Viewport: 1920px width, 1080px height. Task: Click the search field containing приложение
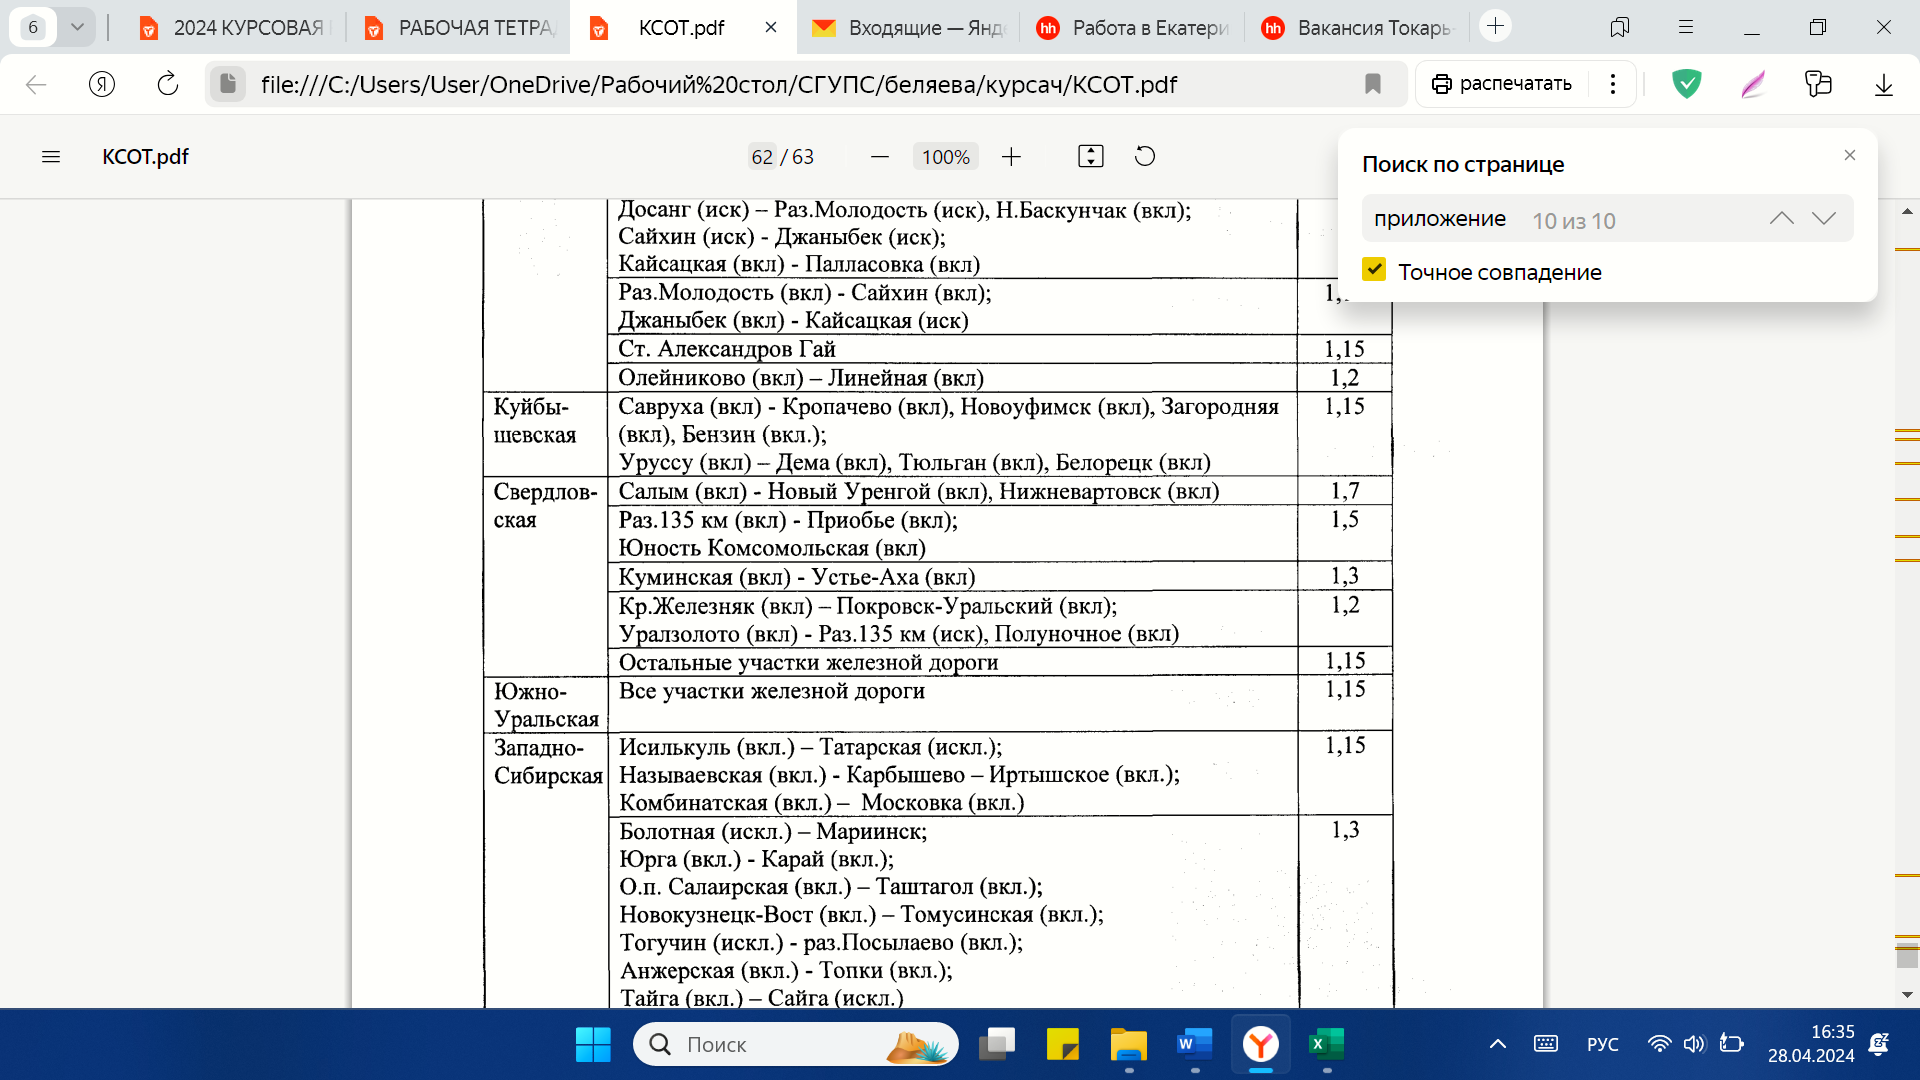[1560, 219]
